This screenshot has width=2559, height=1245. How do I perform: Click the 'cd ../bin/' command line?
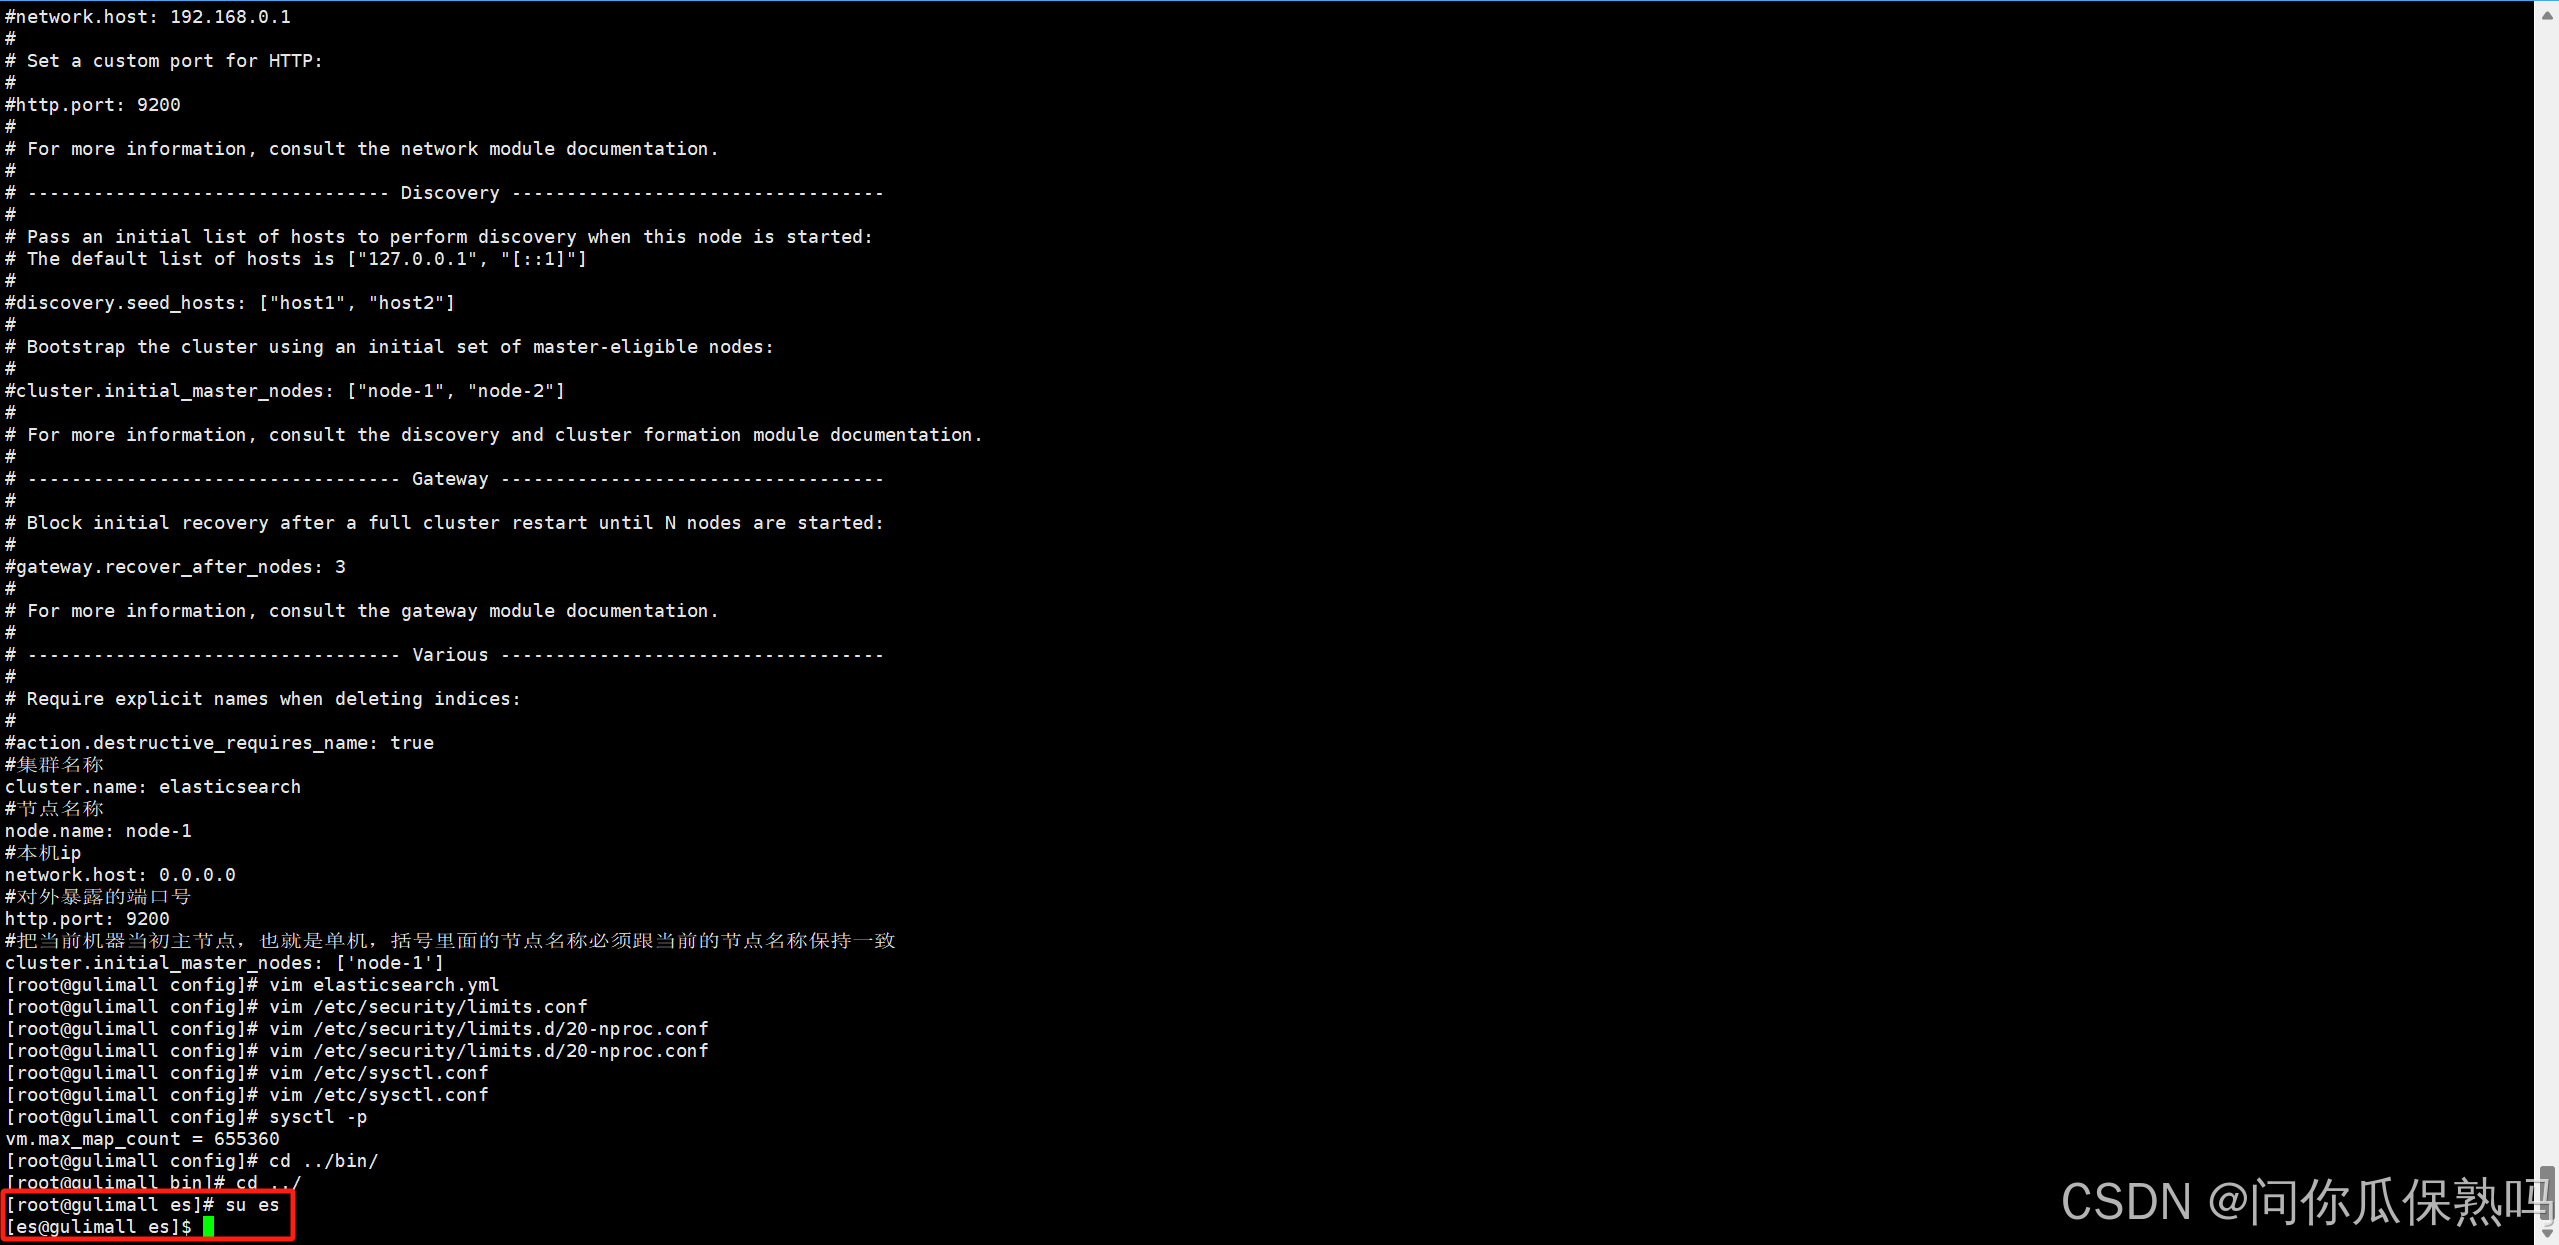(323, 1161)
